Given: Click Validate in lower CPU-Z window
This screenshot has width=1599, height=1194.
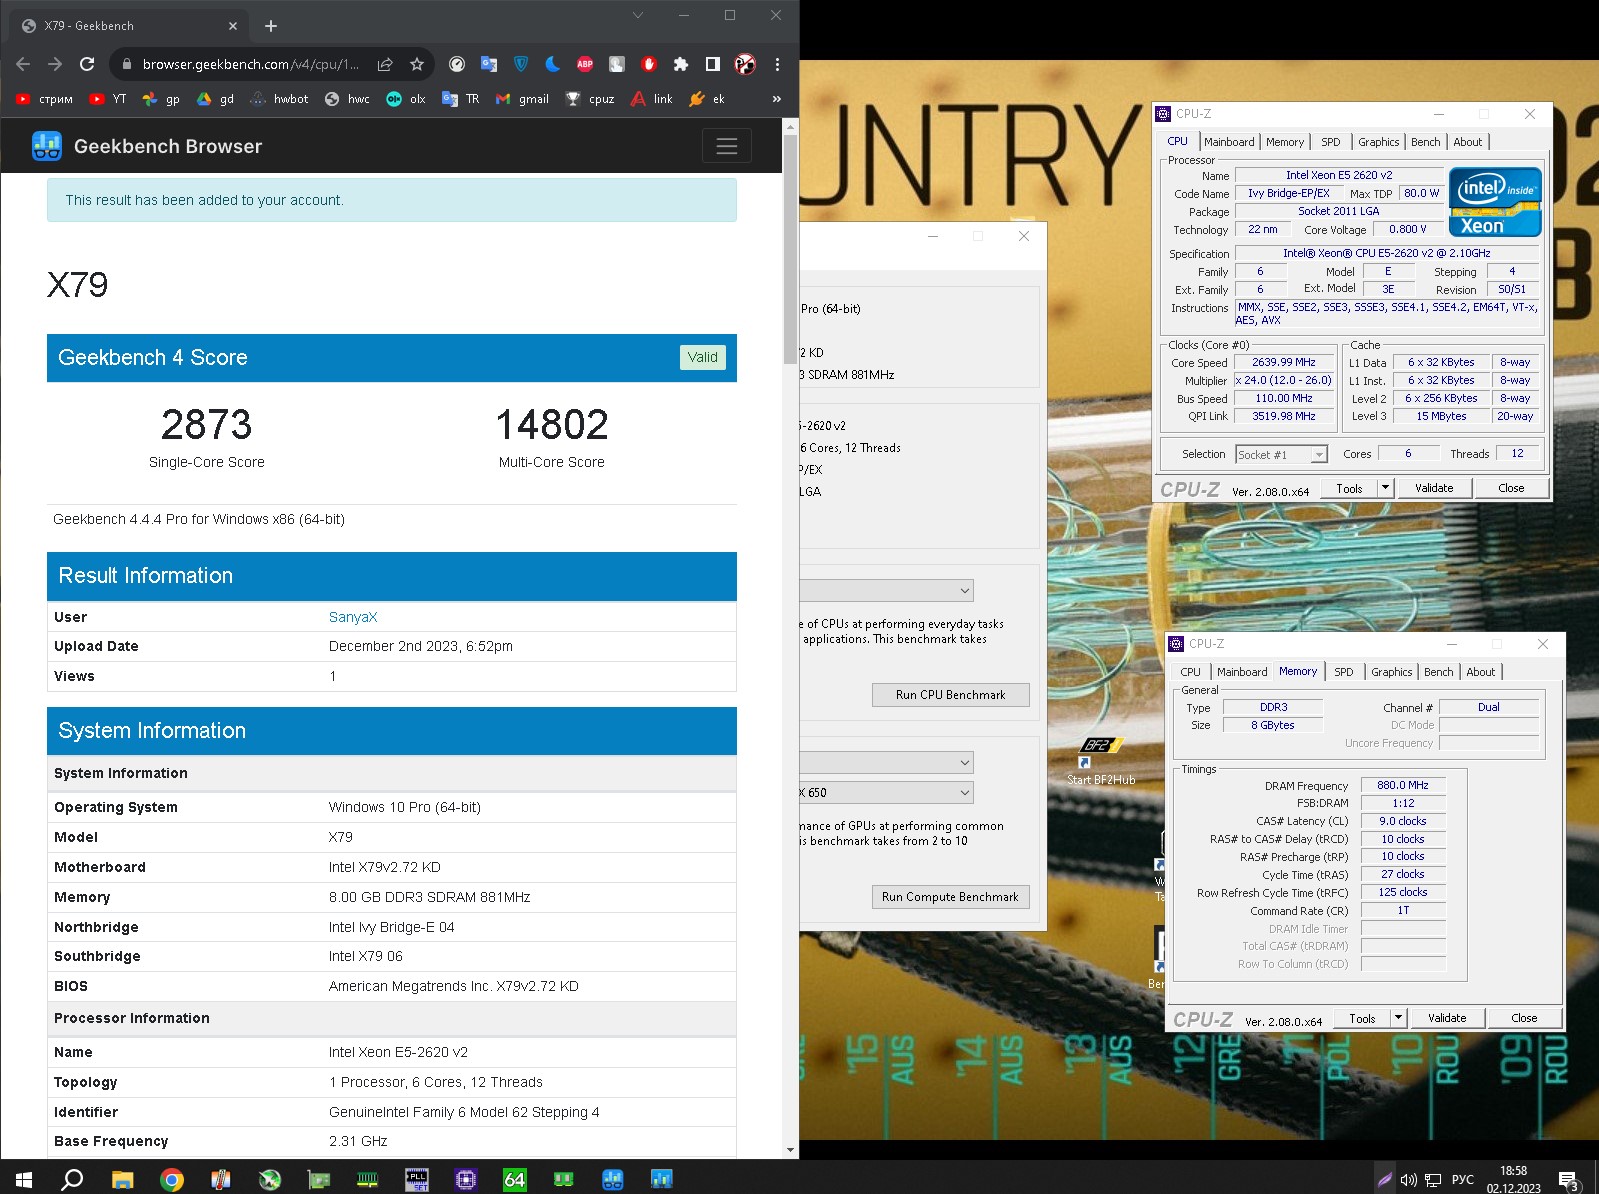Looking at the screenshot, I should click(x=1447, y=1018).
